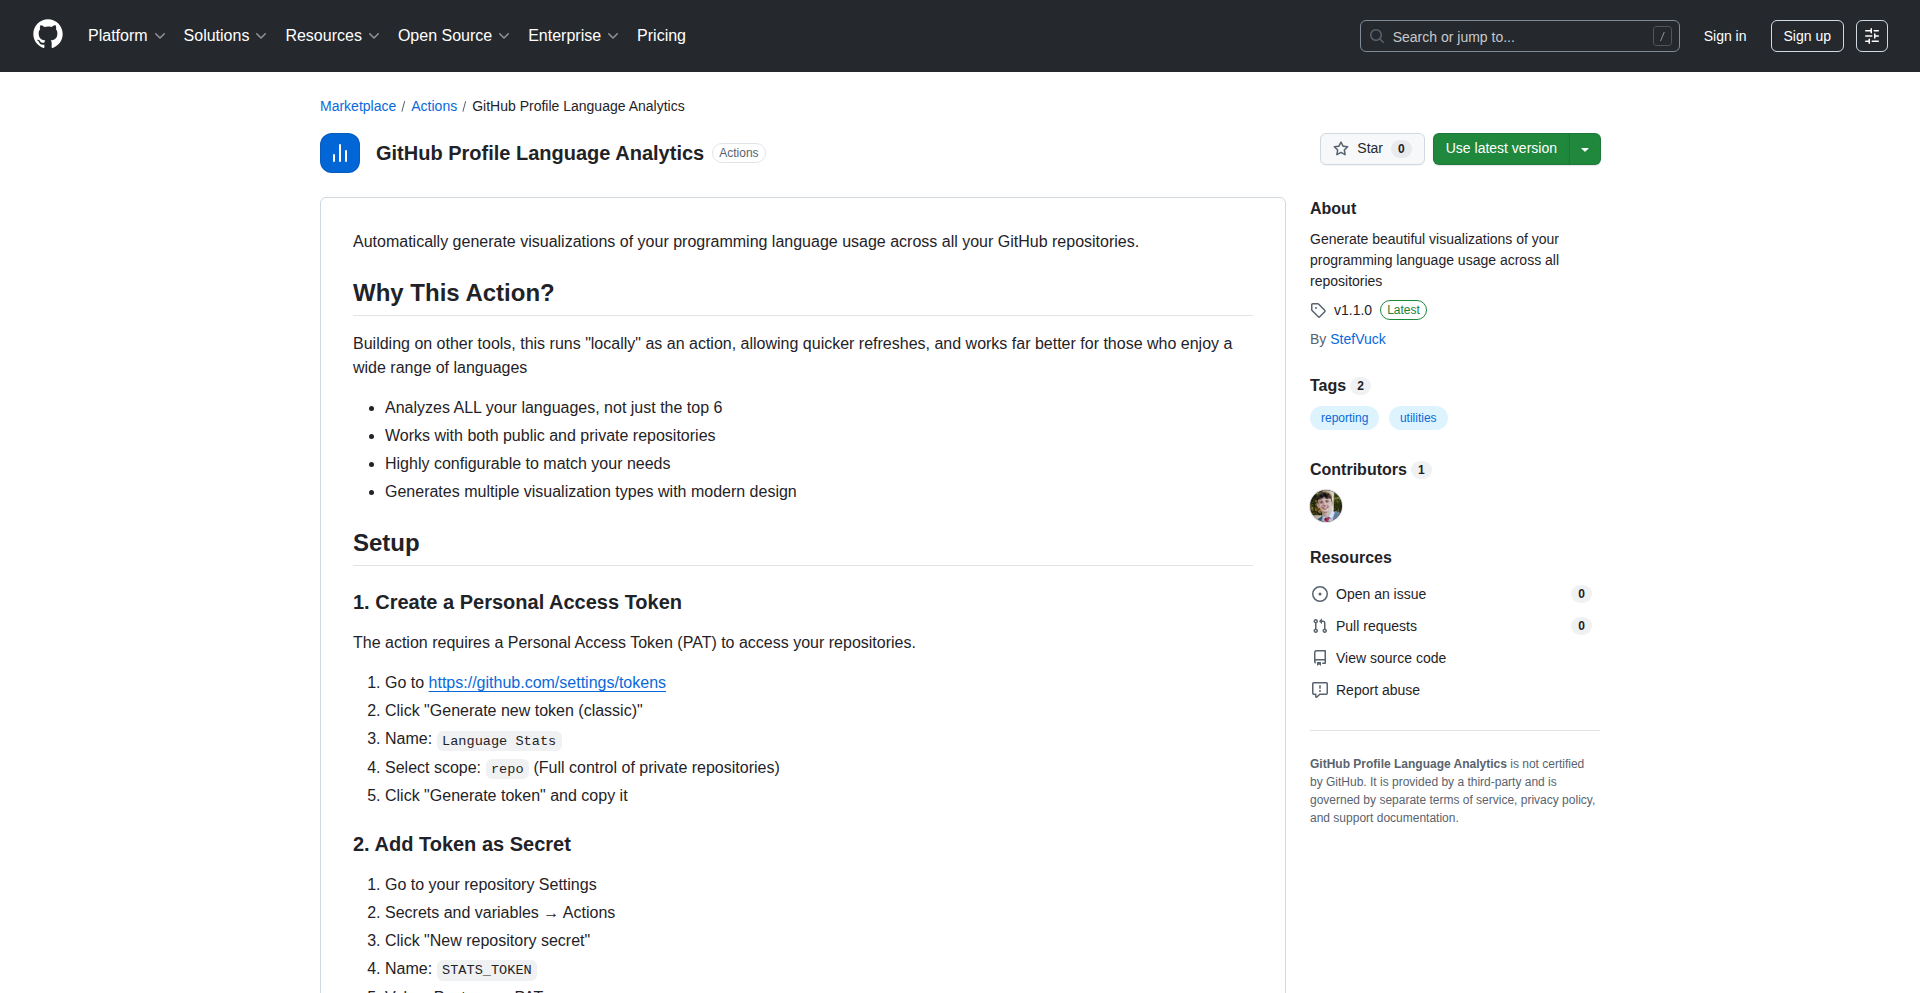Screen dimensions: 1920x993
Task: Click the Report abuse icon
Action: click(x=1320, y=689)
